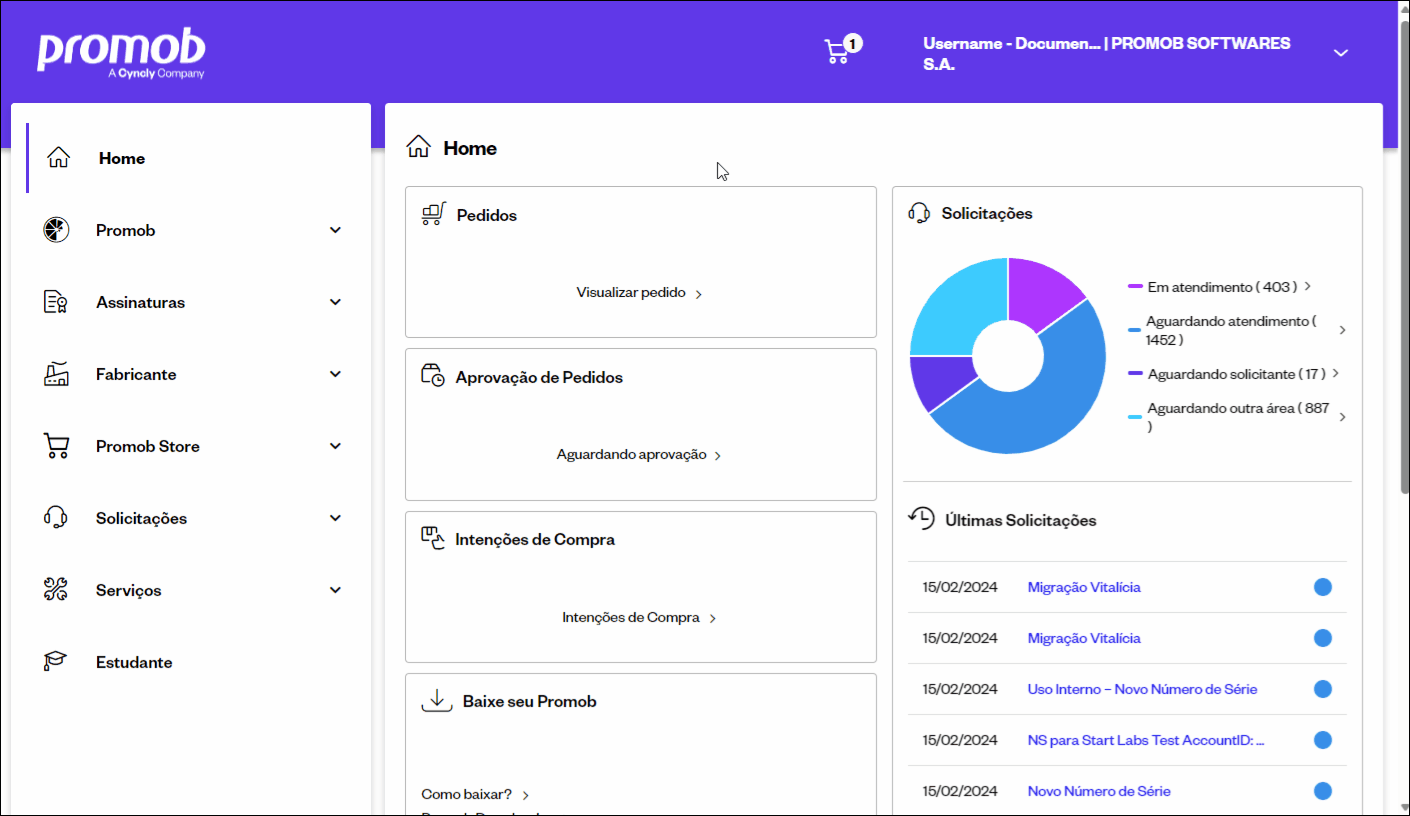
Task: Click the Promob Store cart icon in sidebar
Action: [57, 446]
